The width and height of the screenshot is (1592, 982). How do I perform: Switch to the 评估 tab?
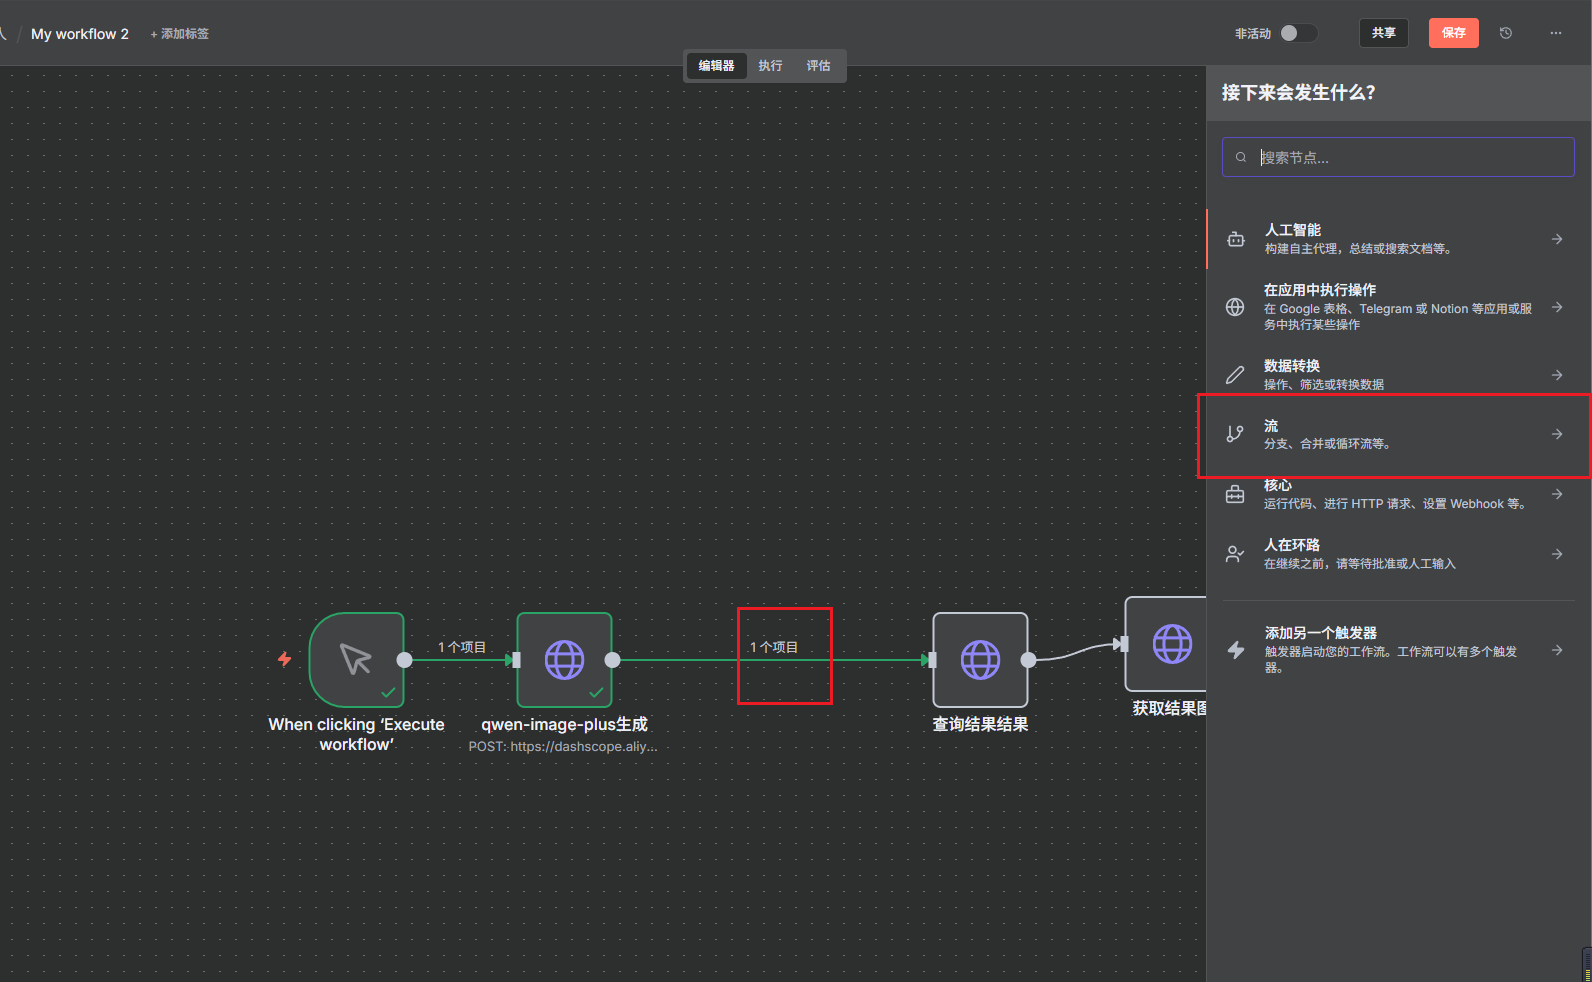tap(818, 66)
